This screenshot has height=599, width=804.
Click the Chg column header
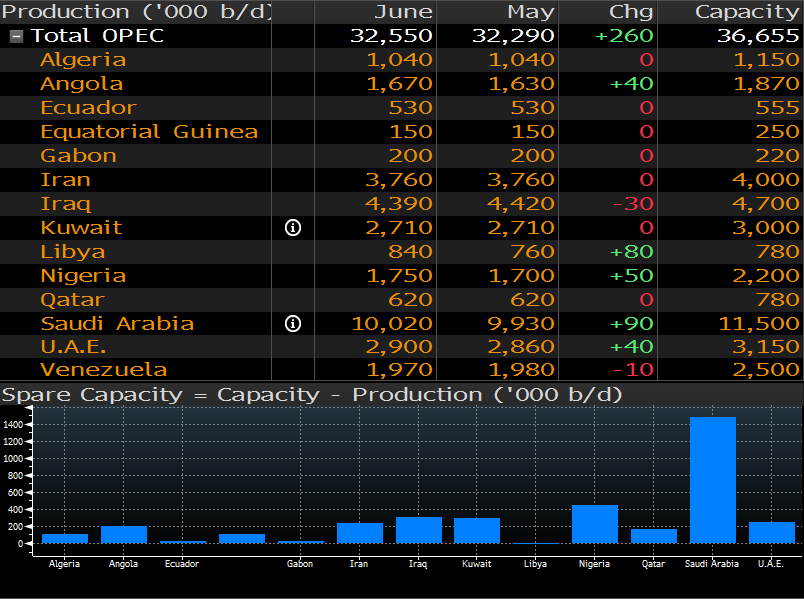point(630,12)
